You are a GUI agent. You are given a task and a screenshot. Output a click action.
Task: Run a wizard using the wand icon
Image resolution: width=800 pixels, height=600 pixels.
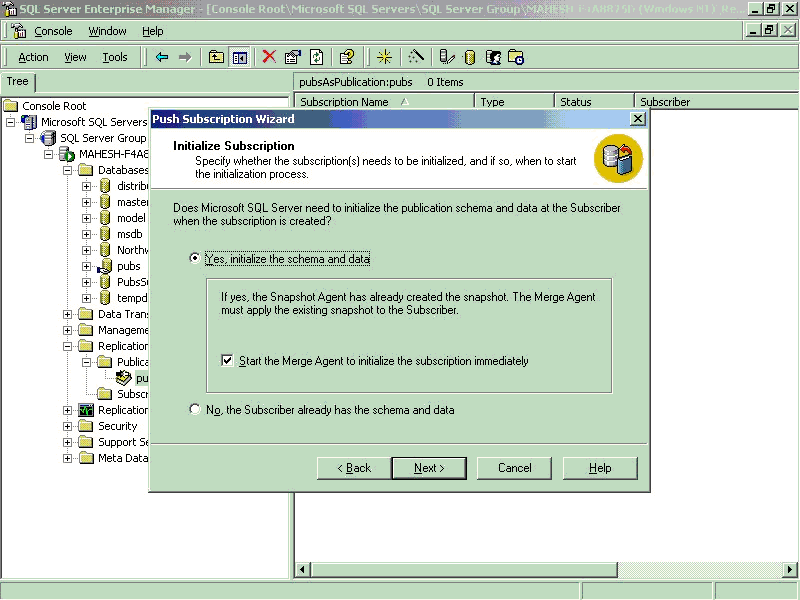[415, 57]
